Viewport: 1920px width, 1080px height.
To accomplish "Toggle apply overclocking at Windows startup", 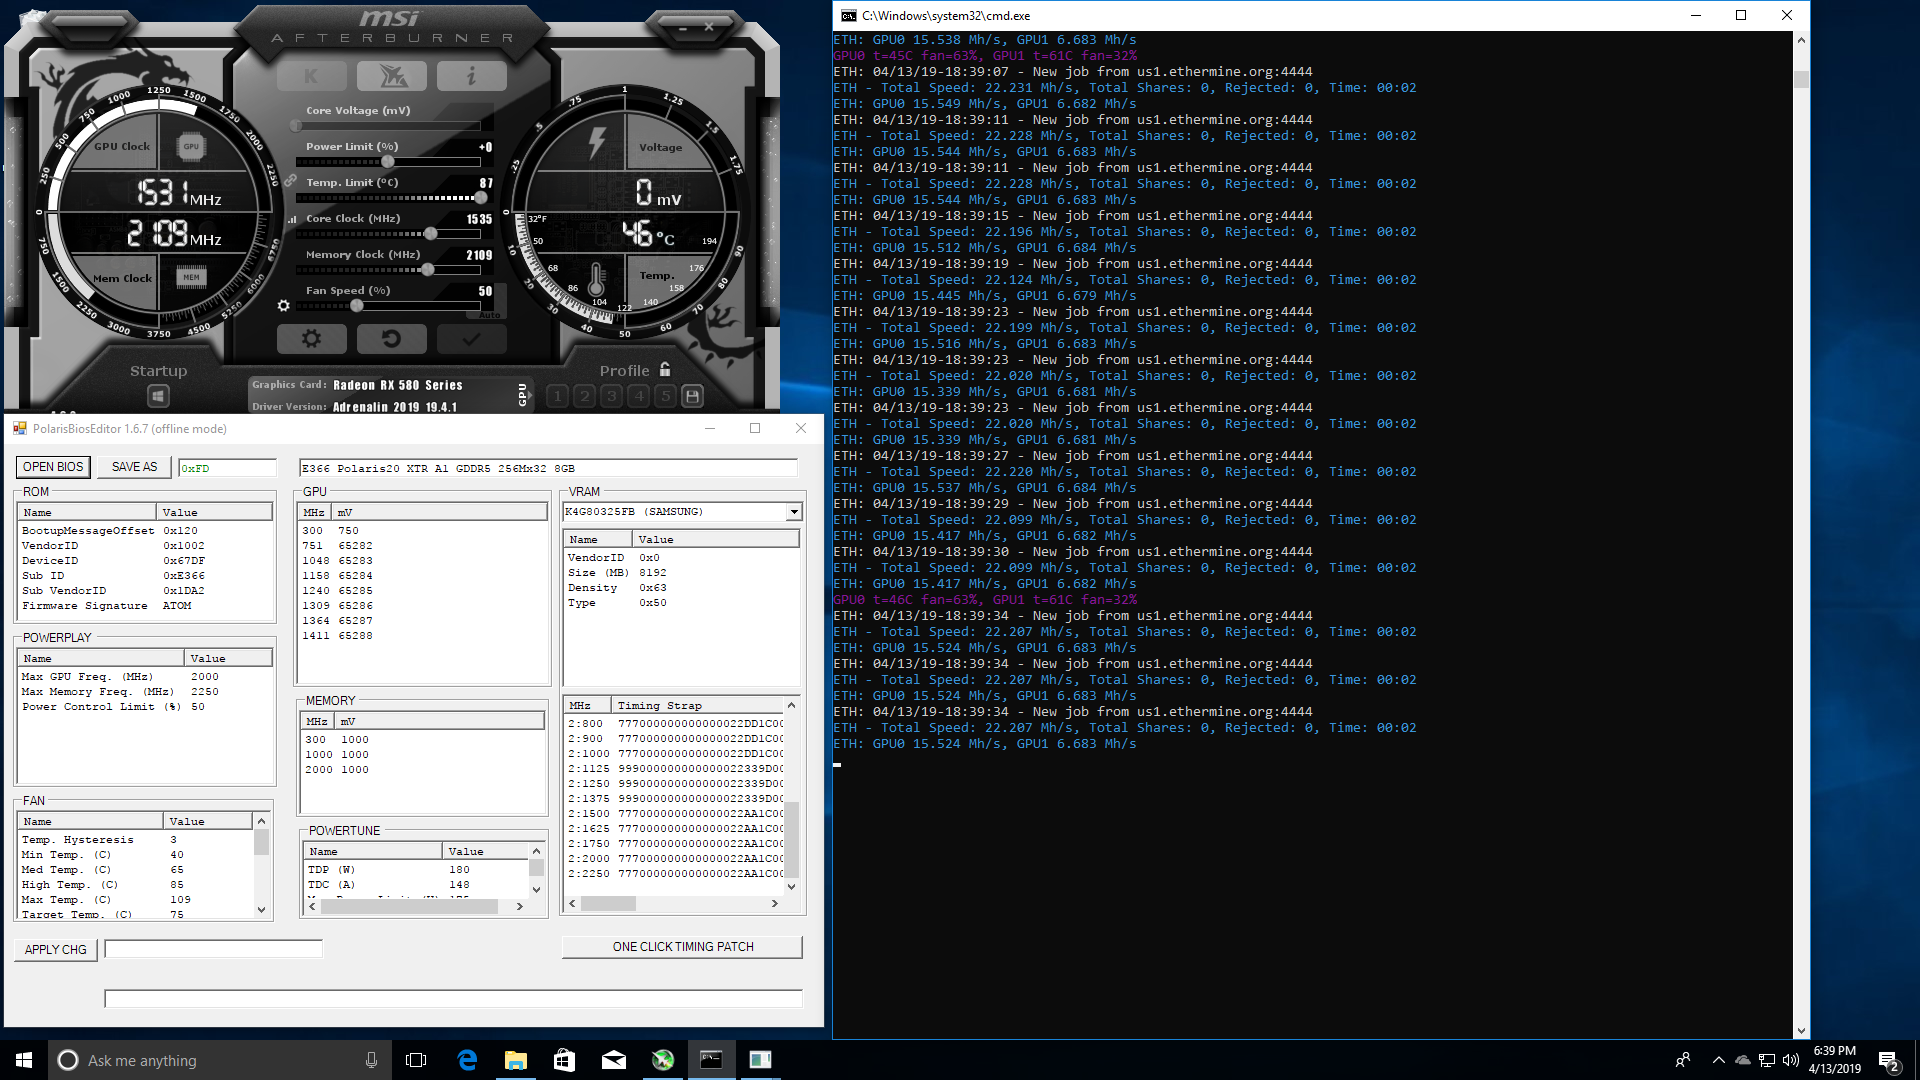I will click(x=158, y=397).
